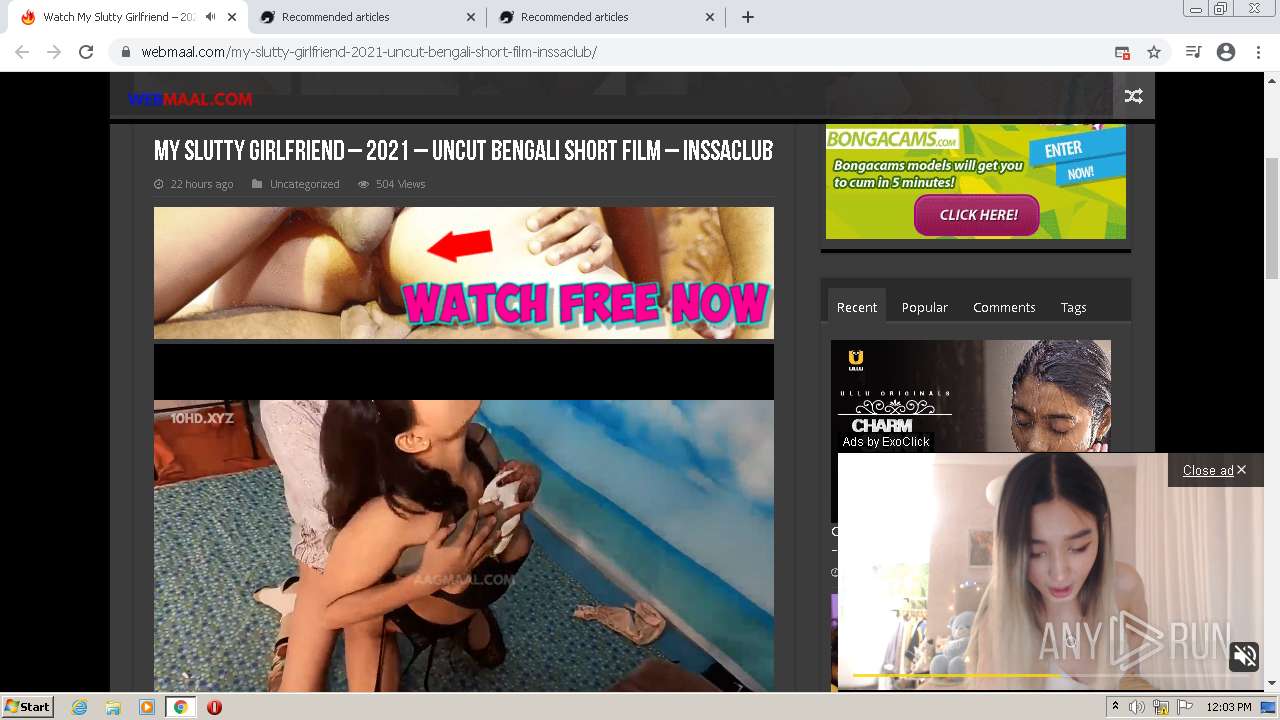1280x720 pixels.
Task: Close the second Recommended articles tab
Action: click(x=471, y=17)
